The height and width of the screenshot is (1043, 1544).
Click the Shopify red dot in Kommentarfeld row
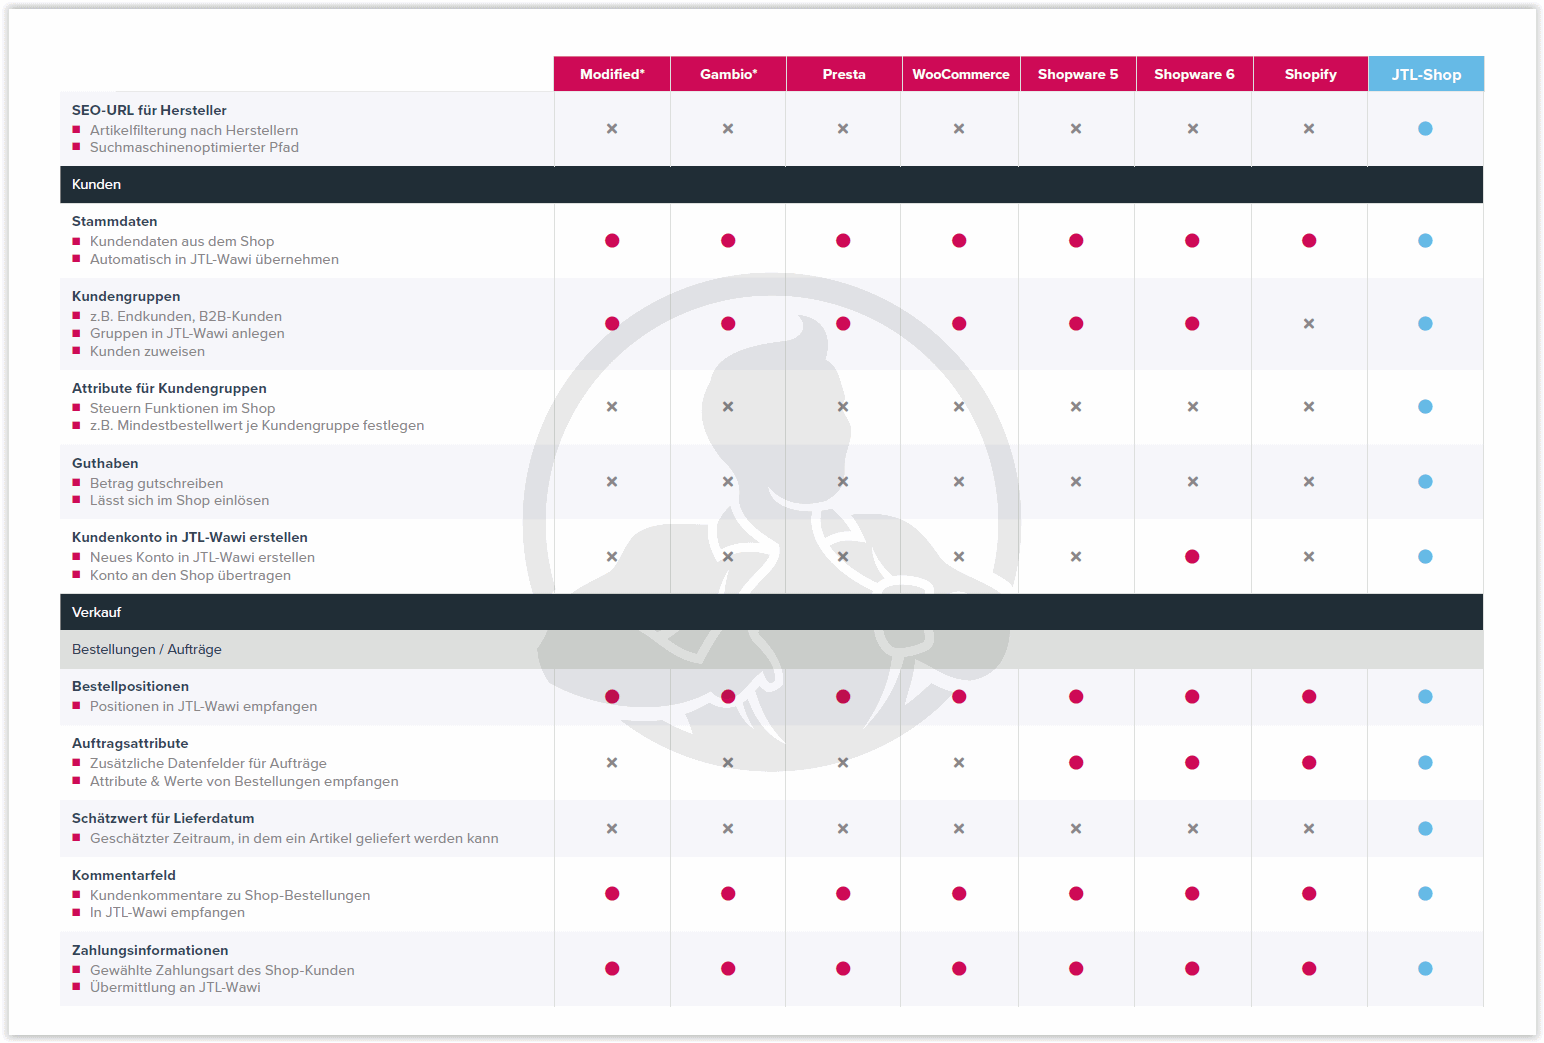coord(1309,894)
